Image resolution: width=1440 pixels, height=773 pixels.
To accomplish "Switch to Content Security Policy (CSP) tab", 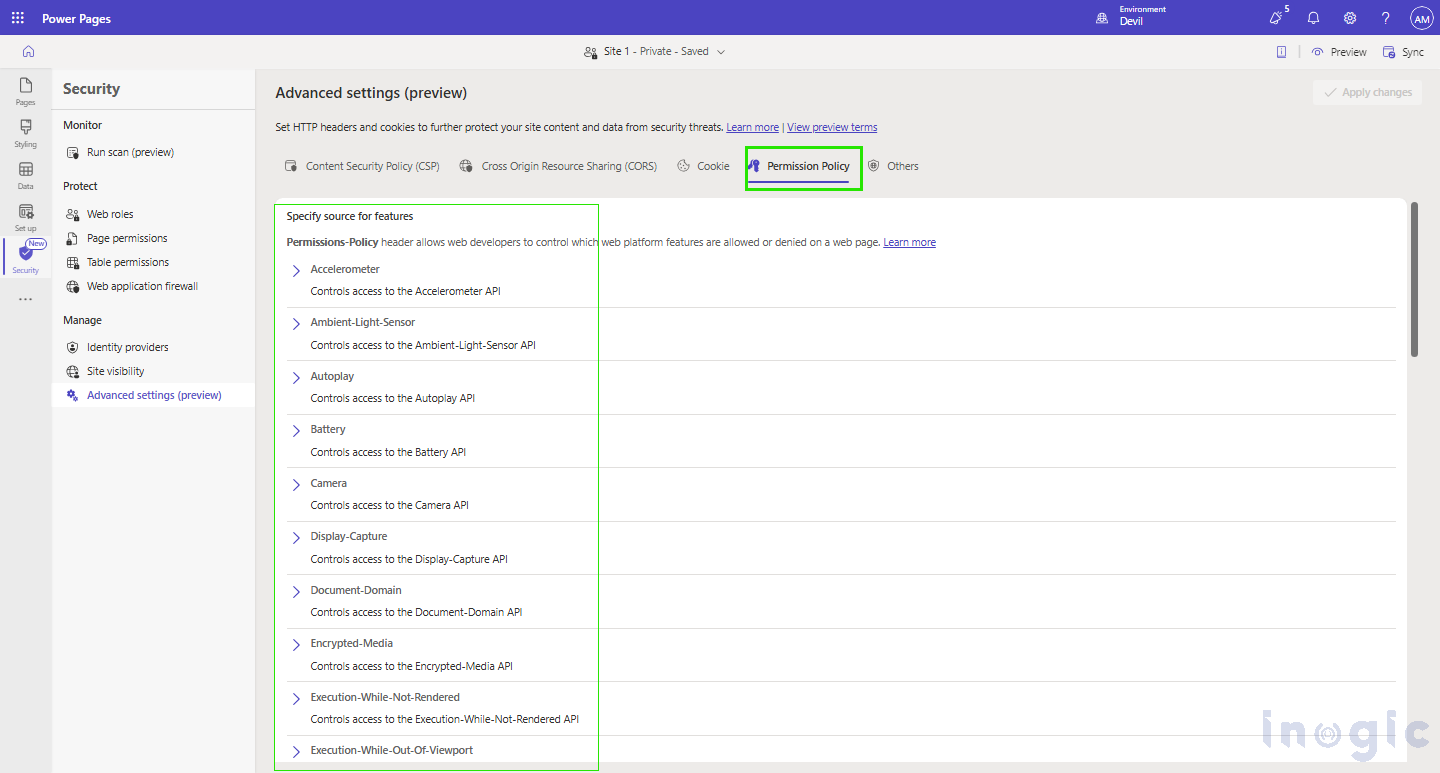I will click(x=362, y=166).
